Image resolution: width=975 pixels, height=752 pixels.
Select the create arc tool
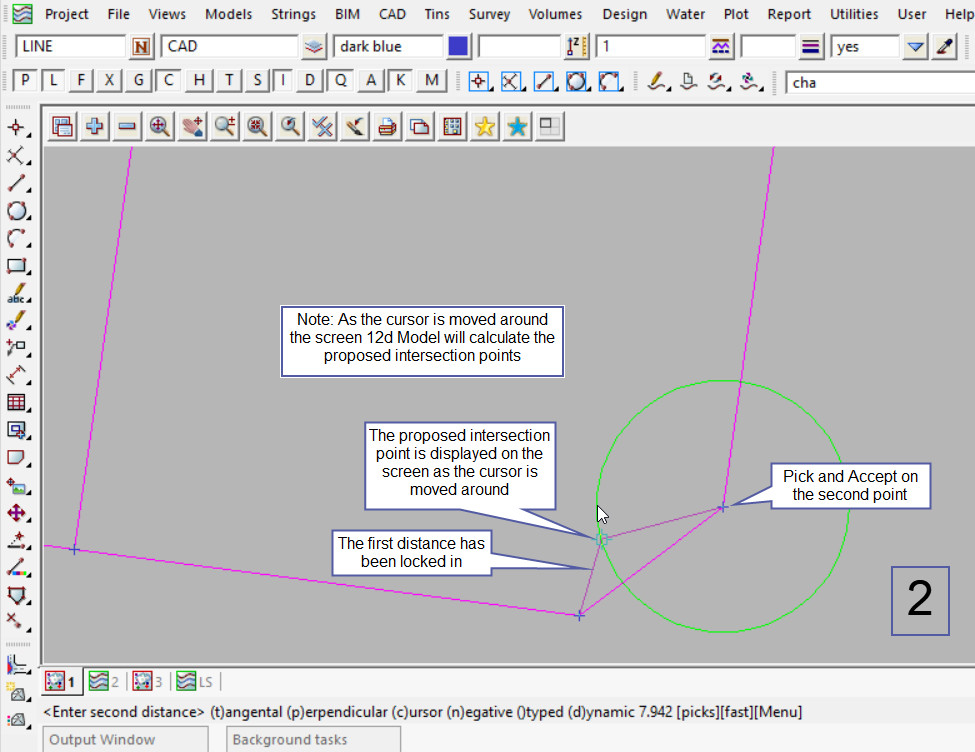coord(16,239)
